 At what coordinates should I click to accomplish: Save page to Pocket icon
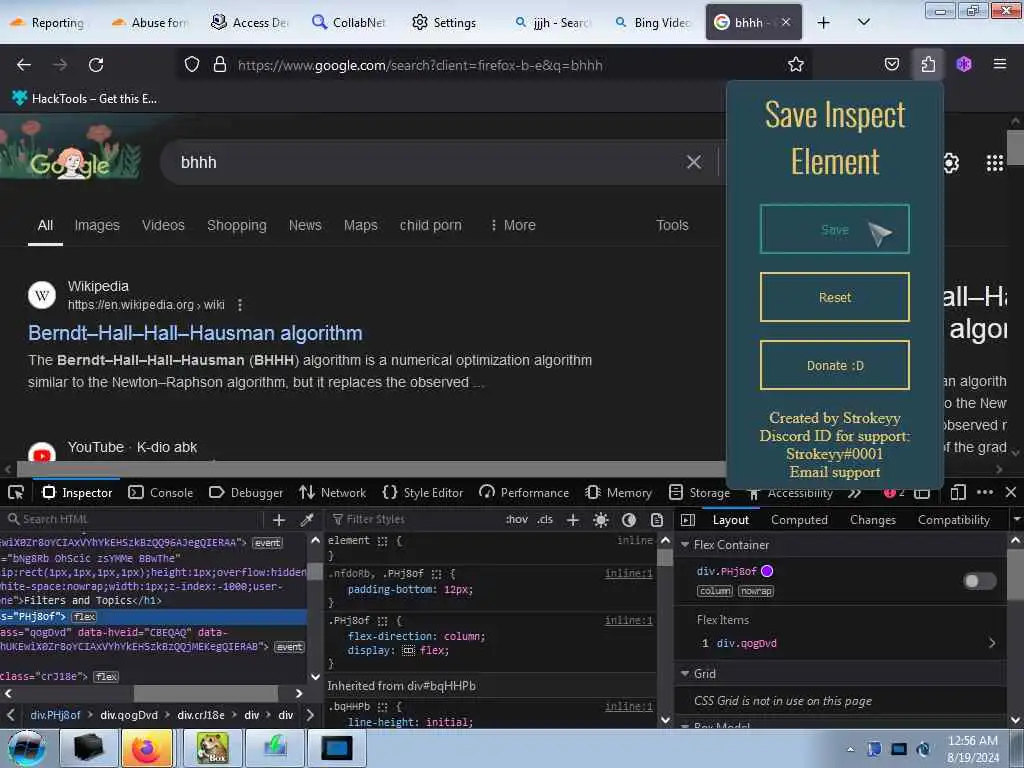[x=891, y=65]
